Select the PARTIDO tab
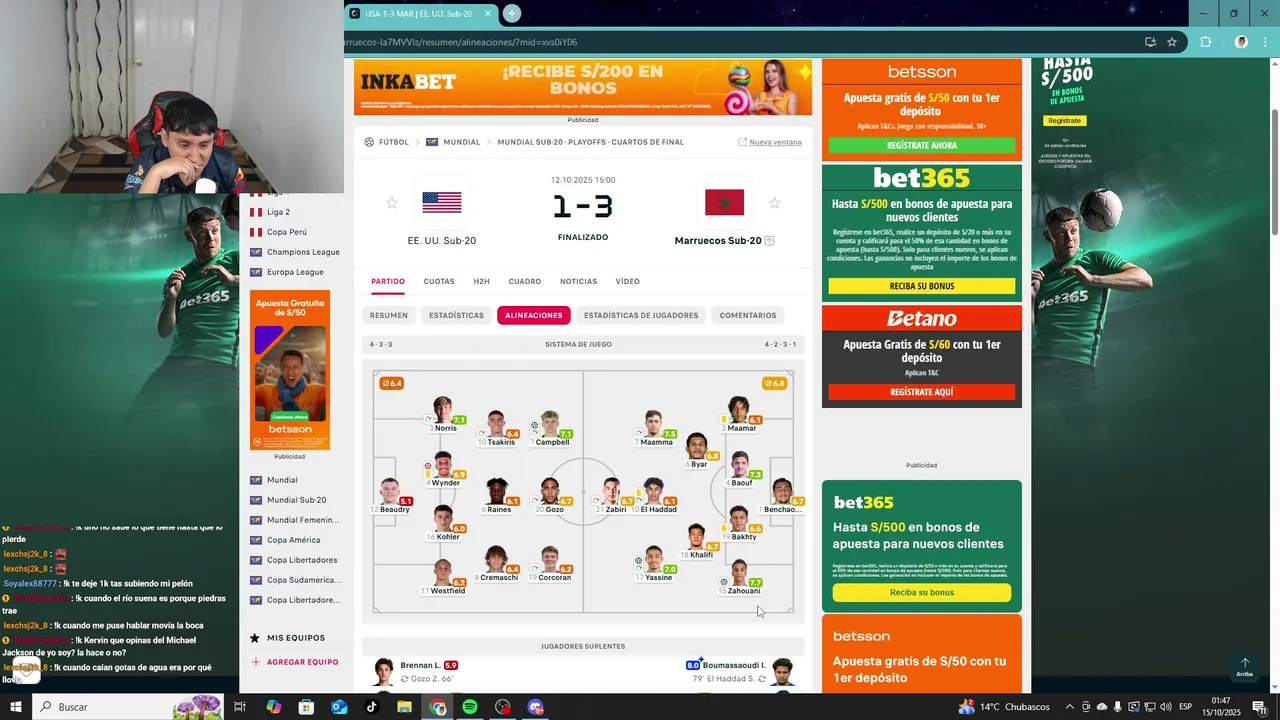Screen dimensions: 1280x720 388,282
